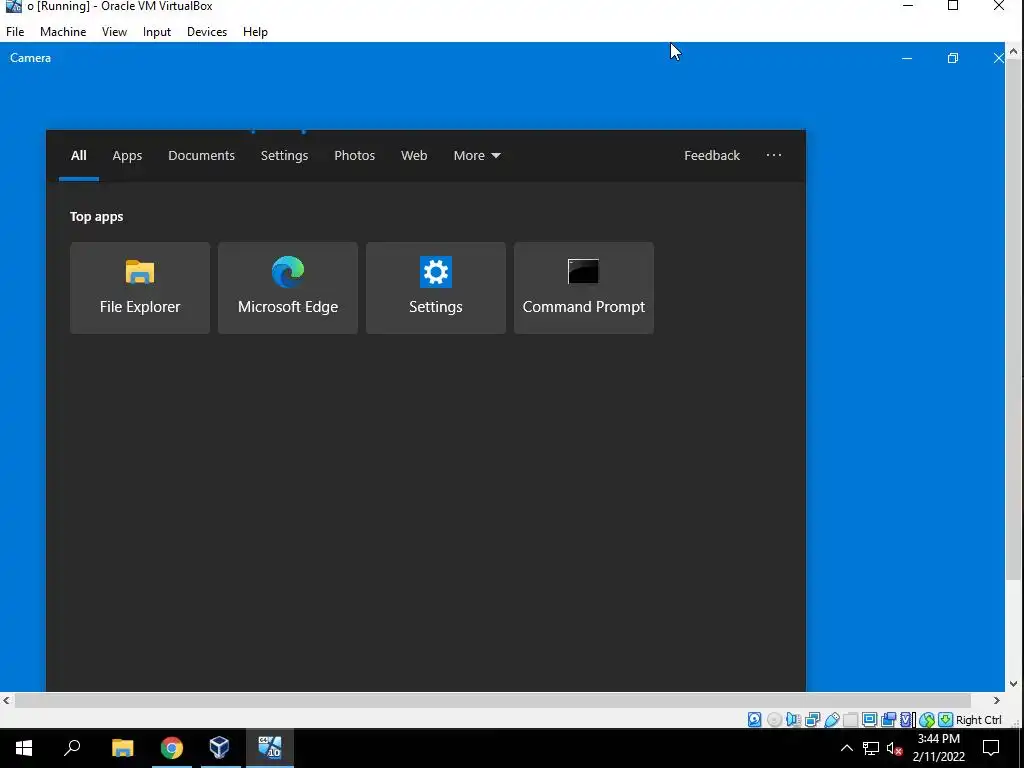1024x768 pixels.
Task: Open taskbar Search magnifier
Action: [72, 748]
